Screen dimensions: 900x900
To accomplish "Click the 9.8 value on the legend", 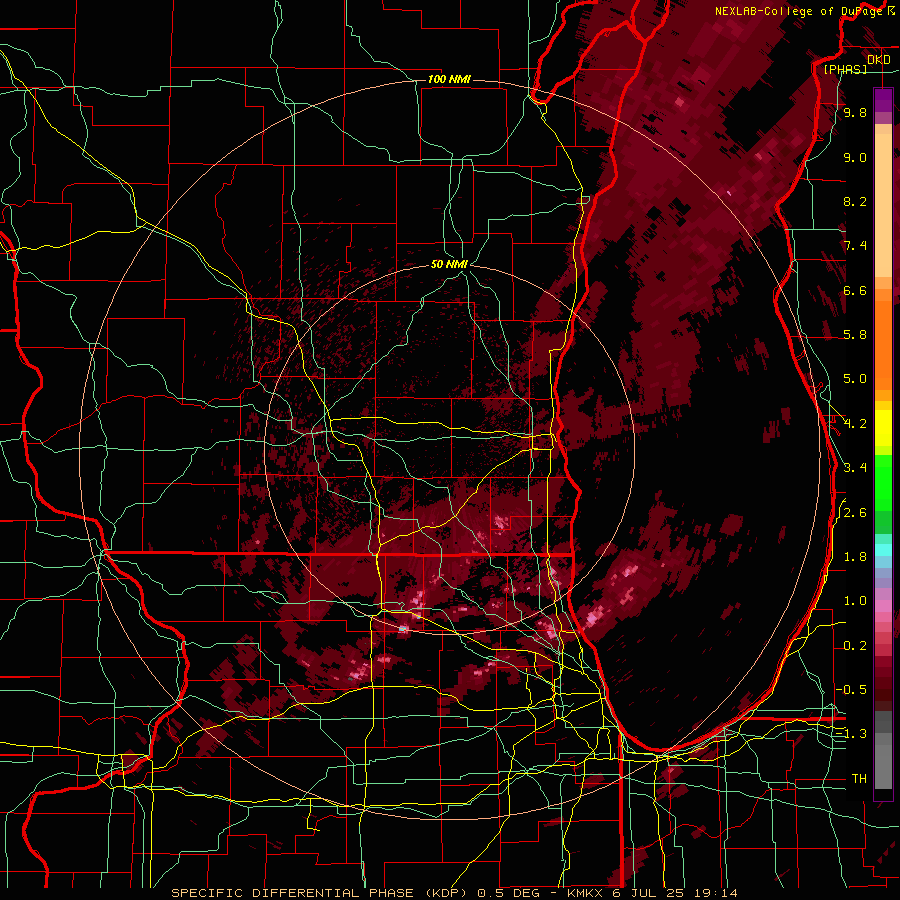I will click(855, 112).
